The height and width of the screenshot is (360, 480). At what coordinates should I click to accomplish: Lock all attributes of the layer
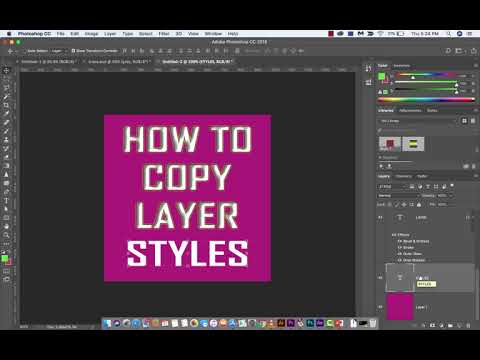[419, 204]
